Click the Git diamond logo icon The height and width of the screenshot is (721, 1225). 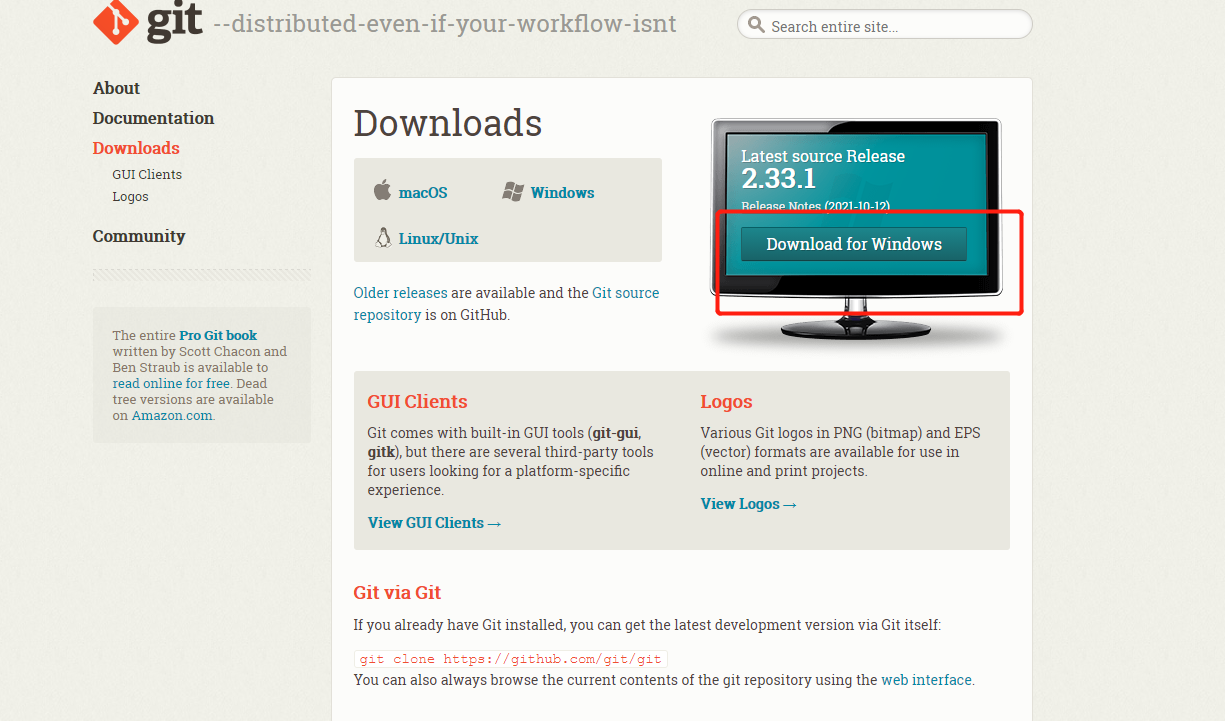[116, 22]
